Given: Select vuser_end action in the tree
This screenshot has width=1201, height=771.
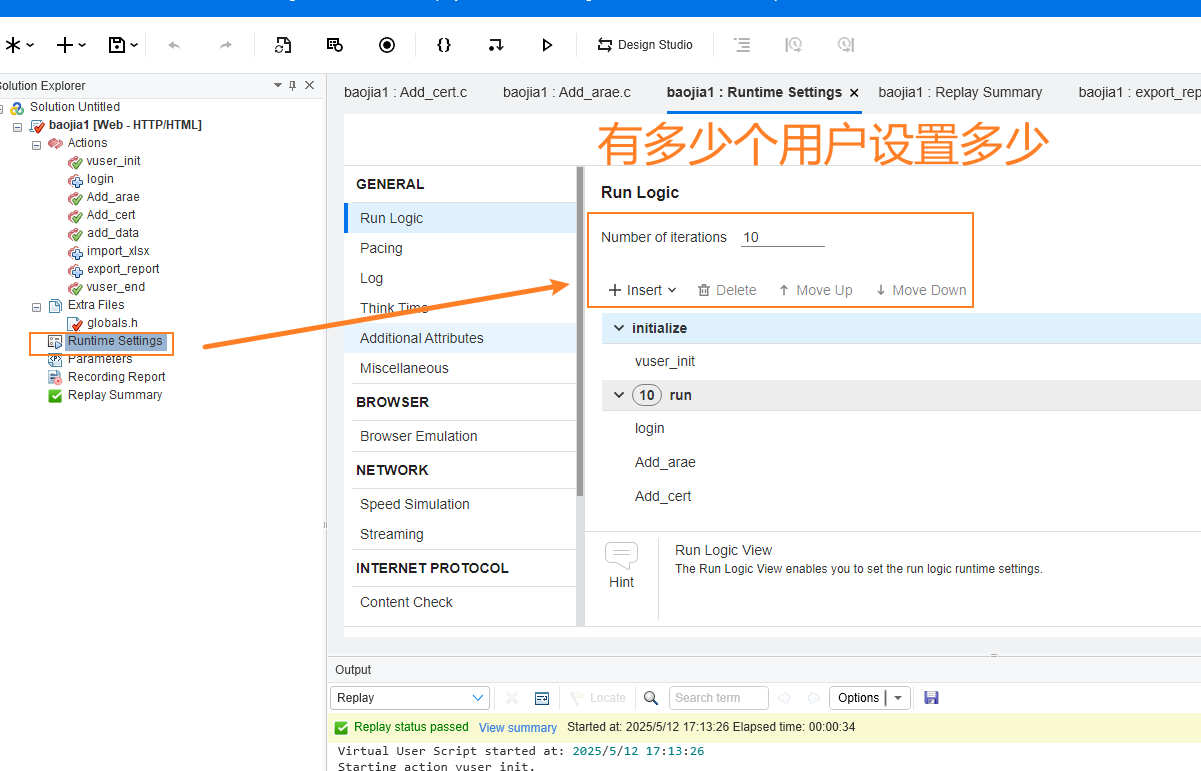Looking at the screenshot, I should click(116, 287).
